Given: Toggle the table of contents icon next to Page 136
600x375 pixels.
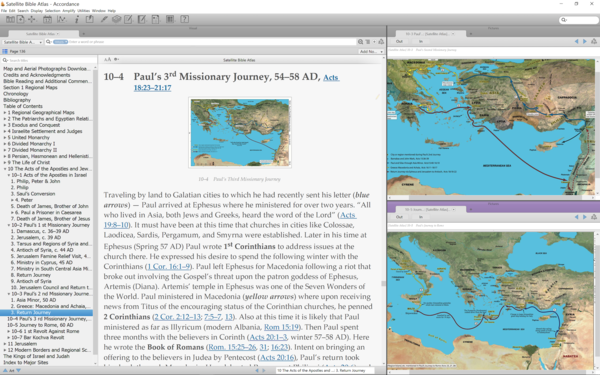Looking at the screenshot, I should (5, 51).
